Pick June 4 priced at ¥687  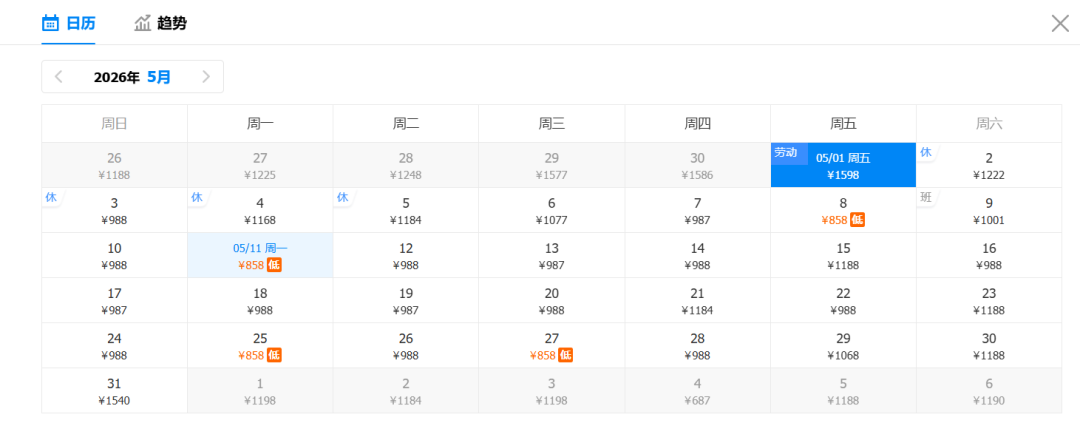tap(697, 391)
